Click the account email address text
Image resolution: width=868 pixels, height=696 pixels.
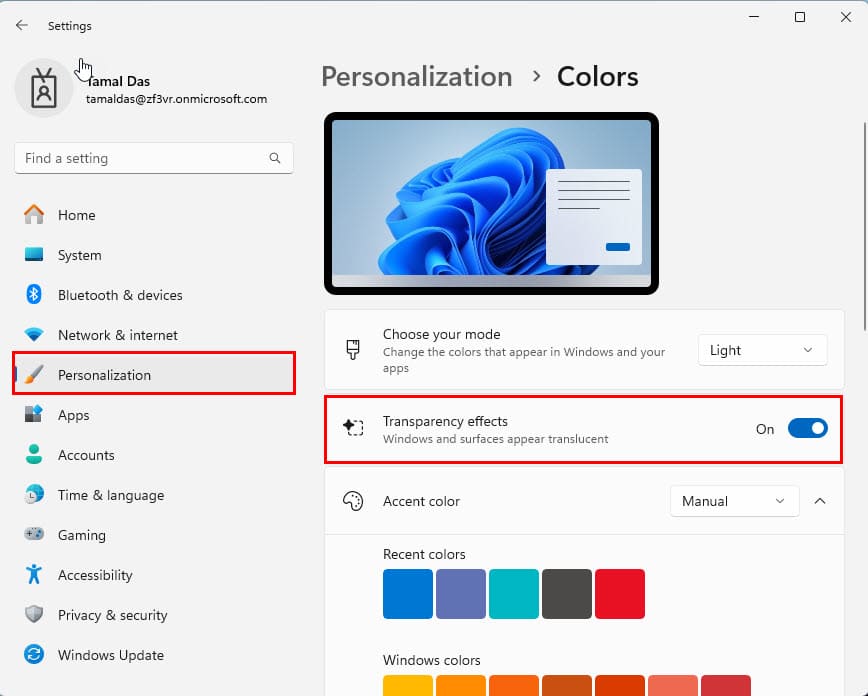click(176, 99)
